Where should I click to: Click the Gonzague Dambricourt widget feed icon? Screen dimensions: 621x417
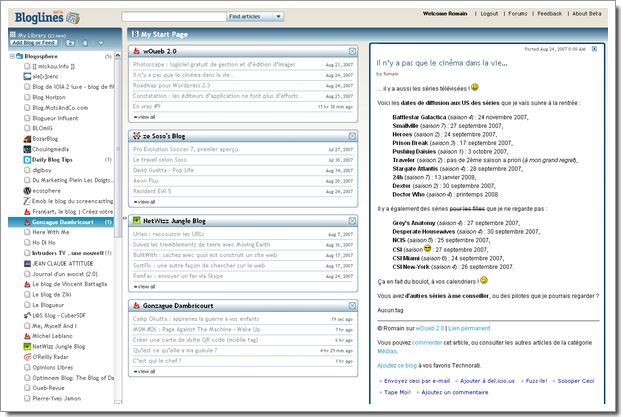(x=137, y=305)
